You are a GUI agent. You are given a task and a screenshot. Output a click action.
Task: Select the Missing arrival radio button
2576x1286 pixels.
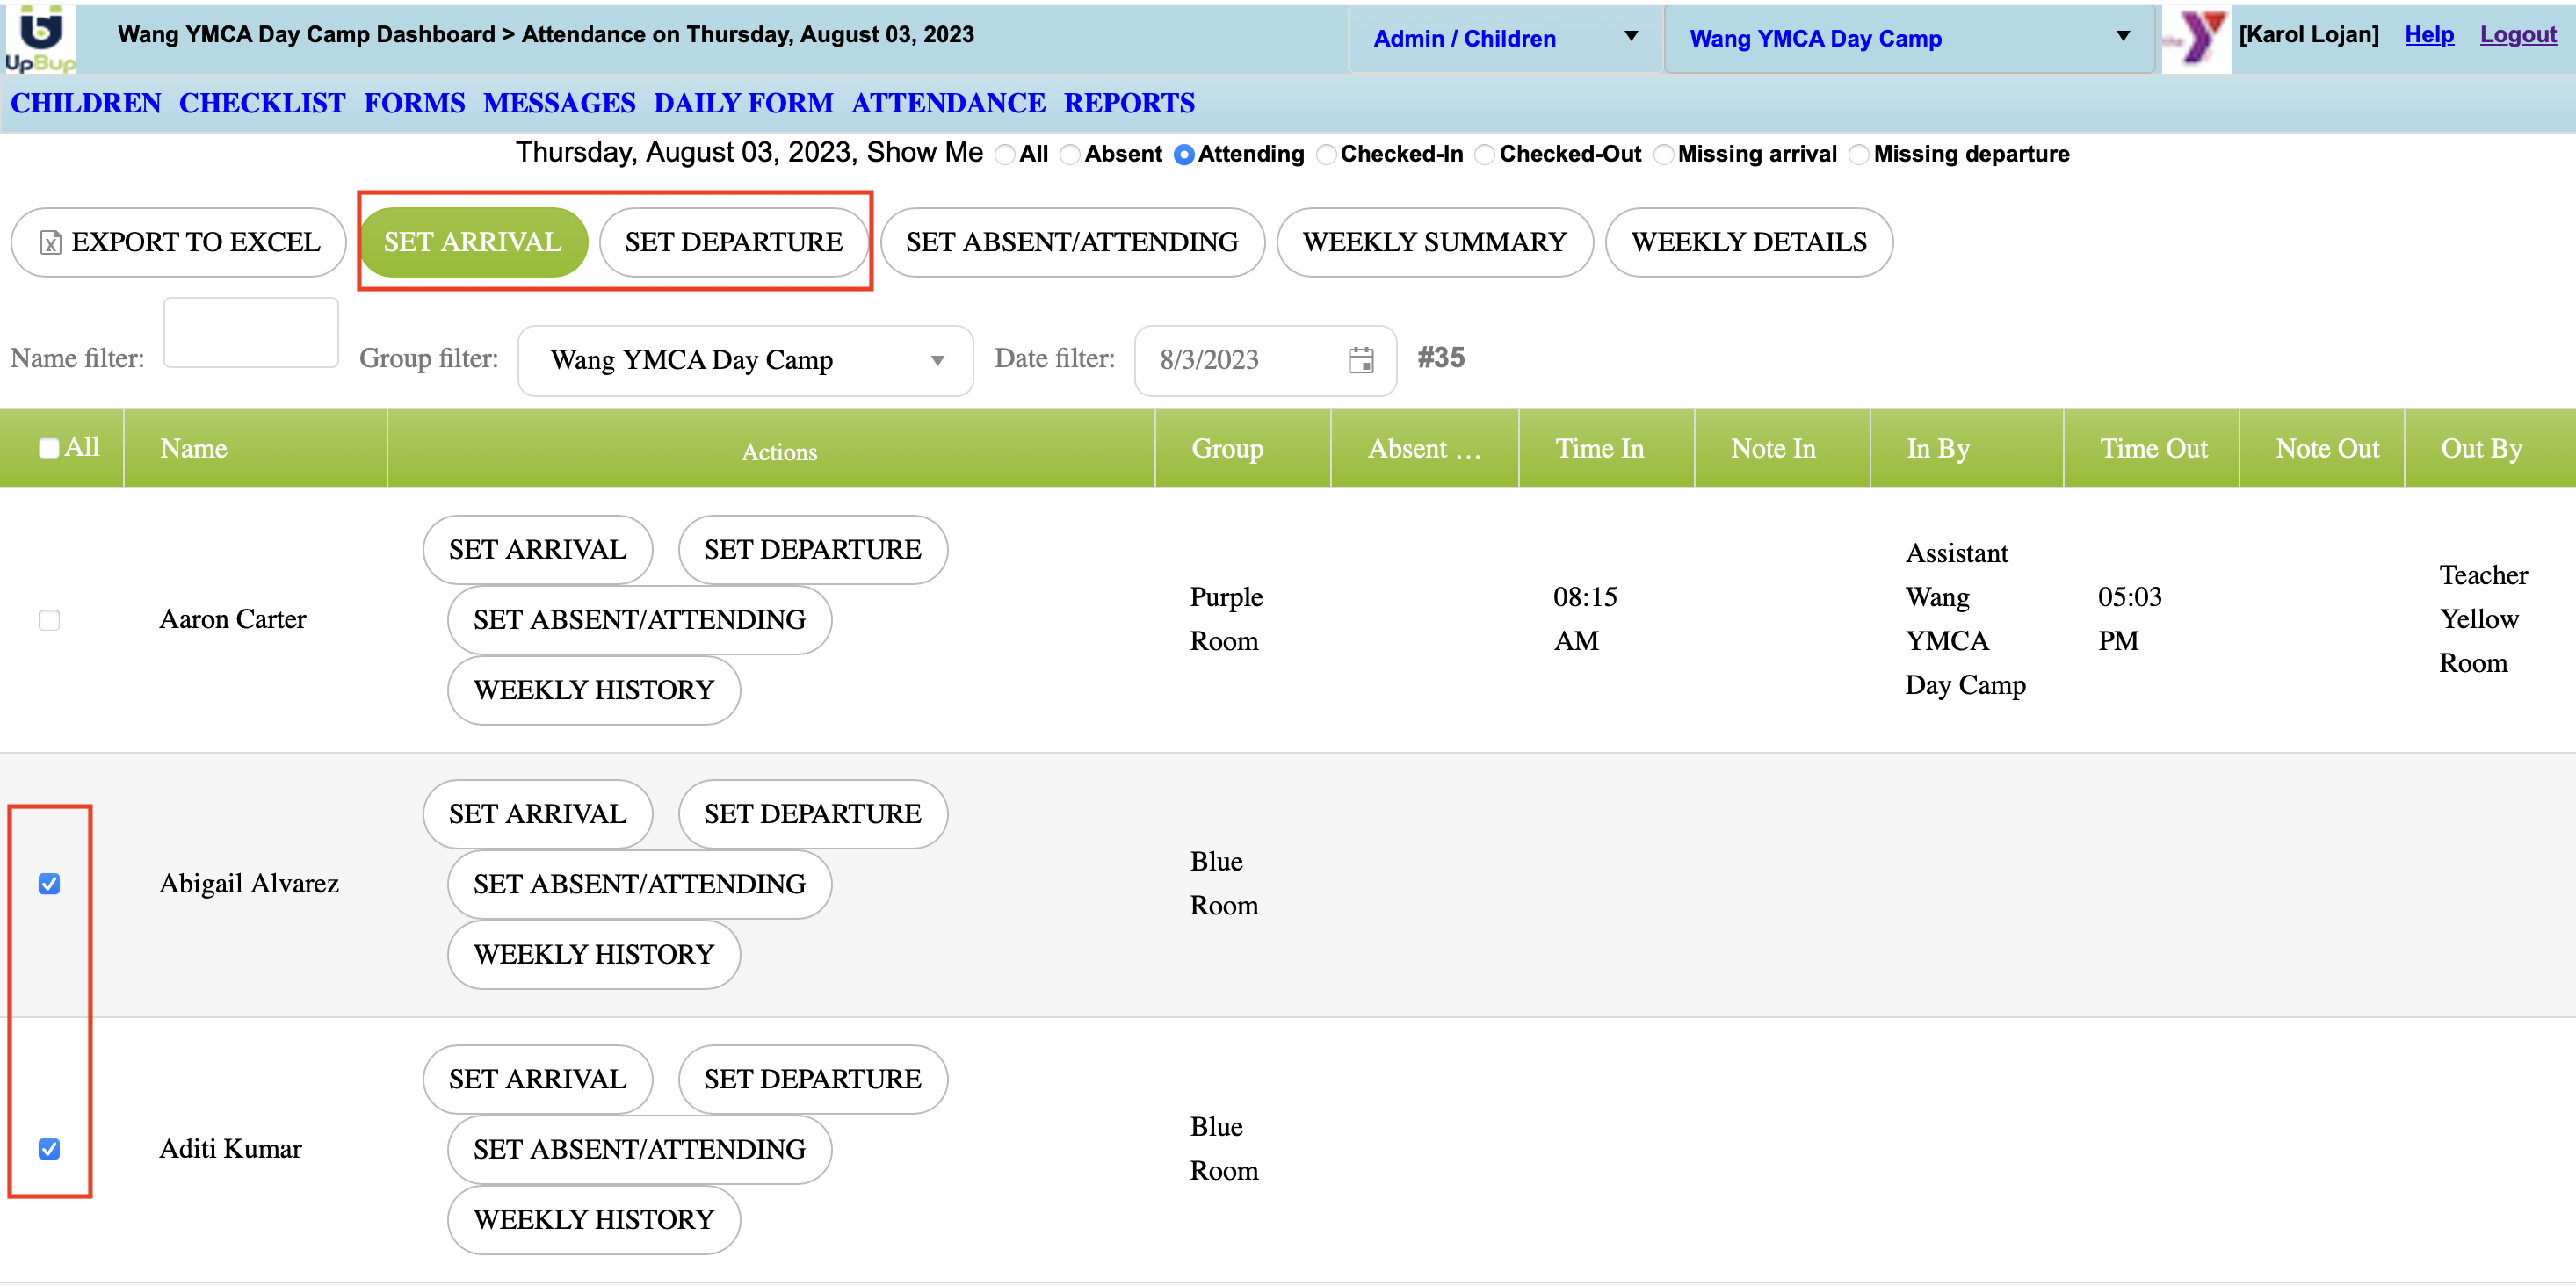pos(1664,155)
